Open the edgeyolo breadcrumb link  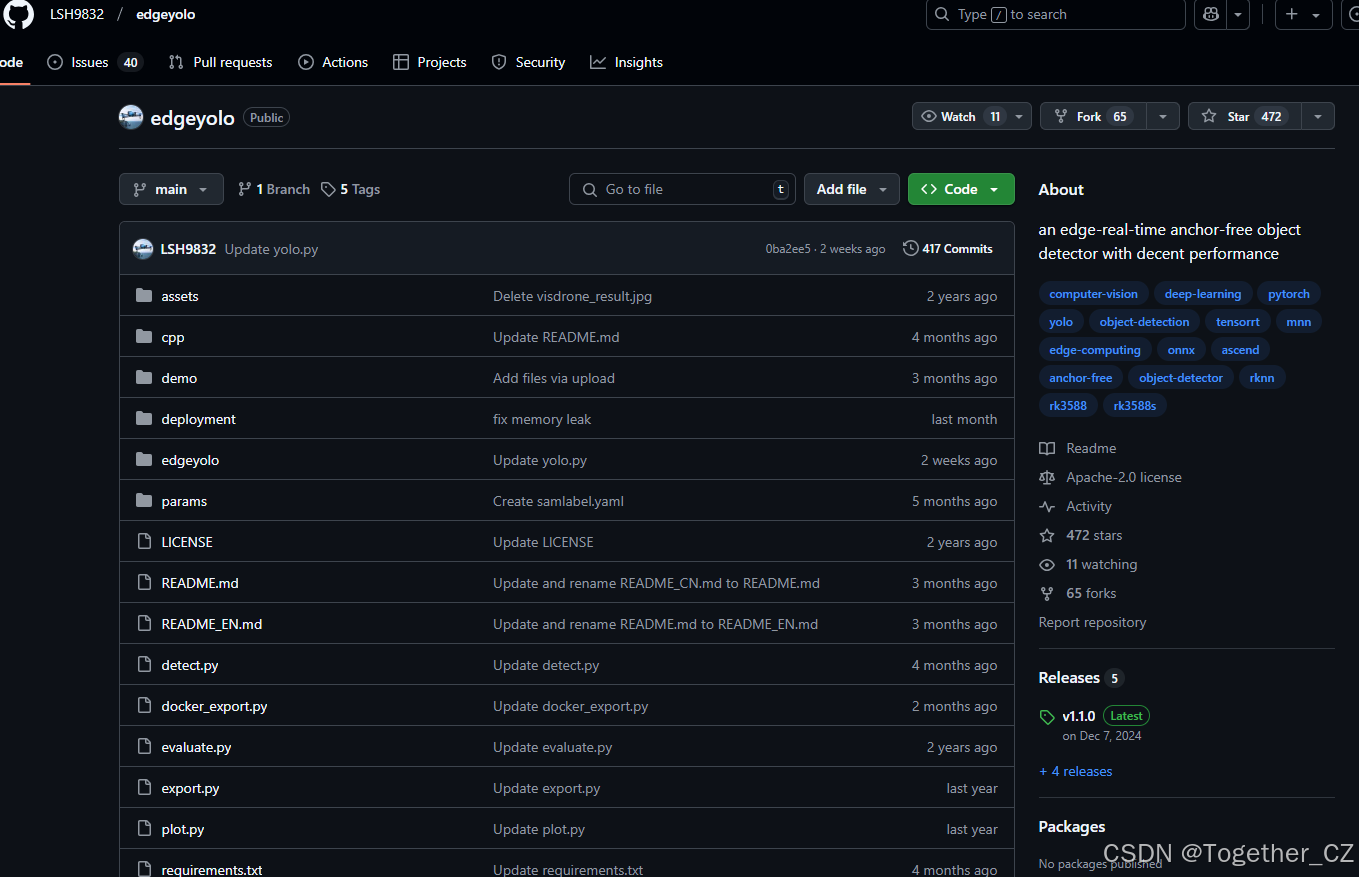[166, 14]
